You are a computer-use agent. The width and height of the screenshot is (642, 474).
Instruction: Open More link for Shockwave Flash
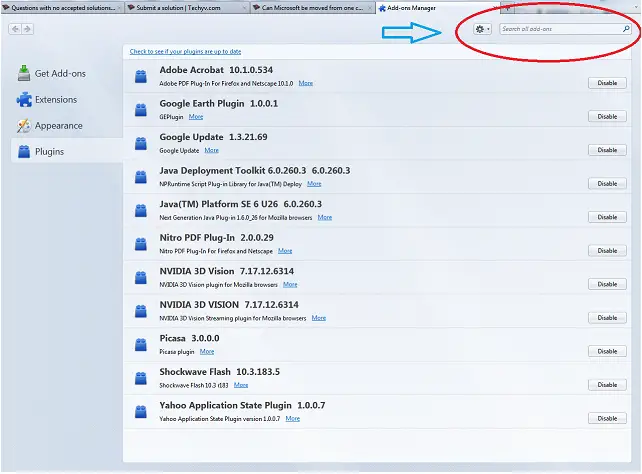point(241,385)
